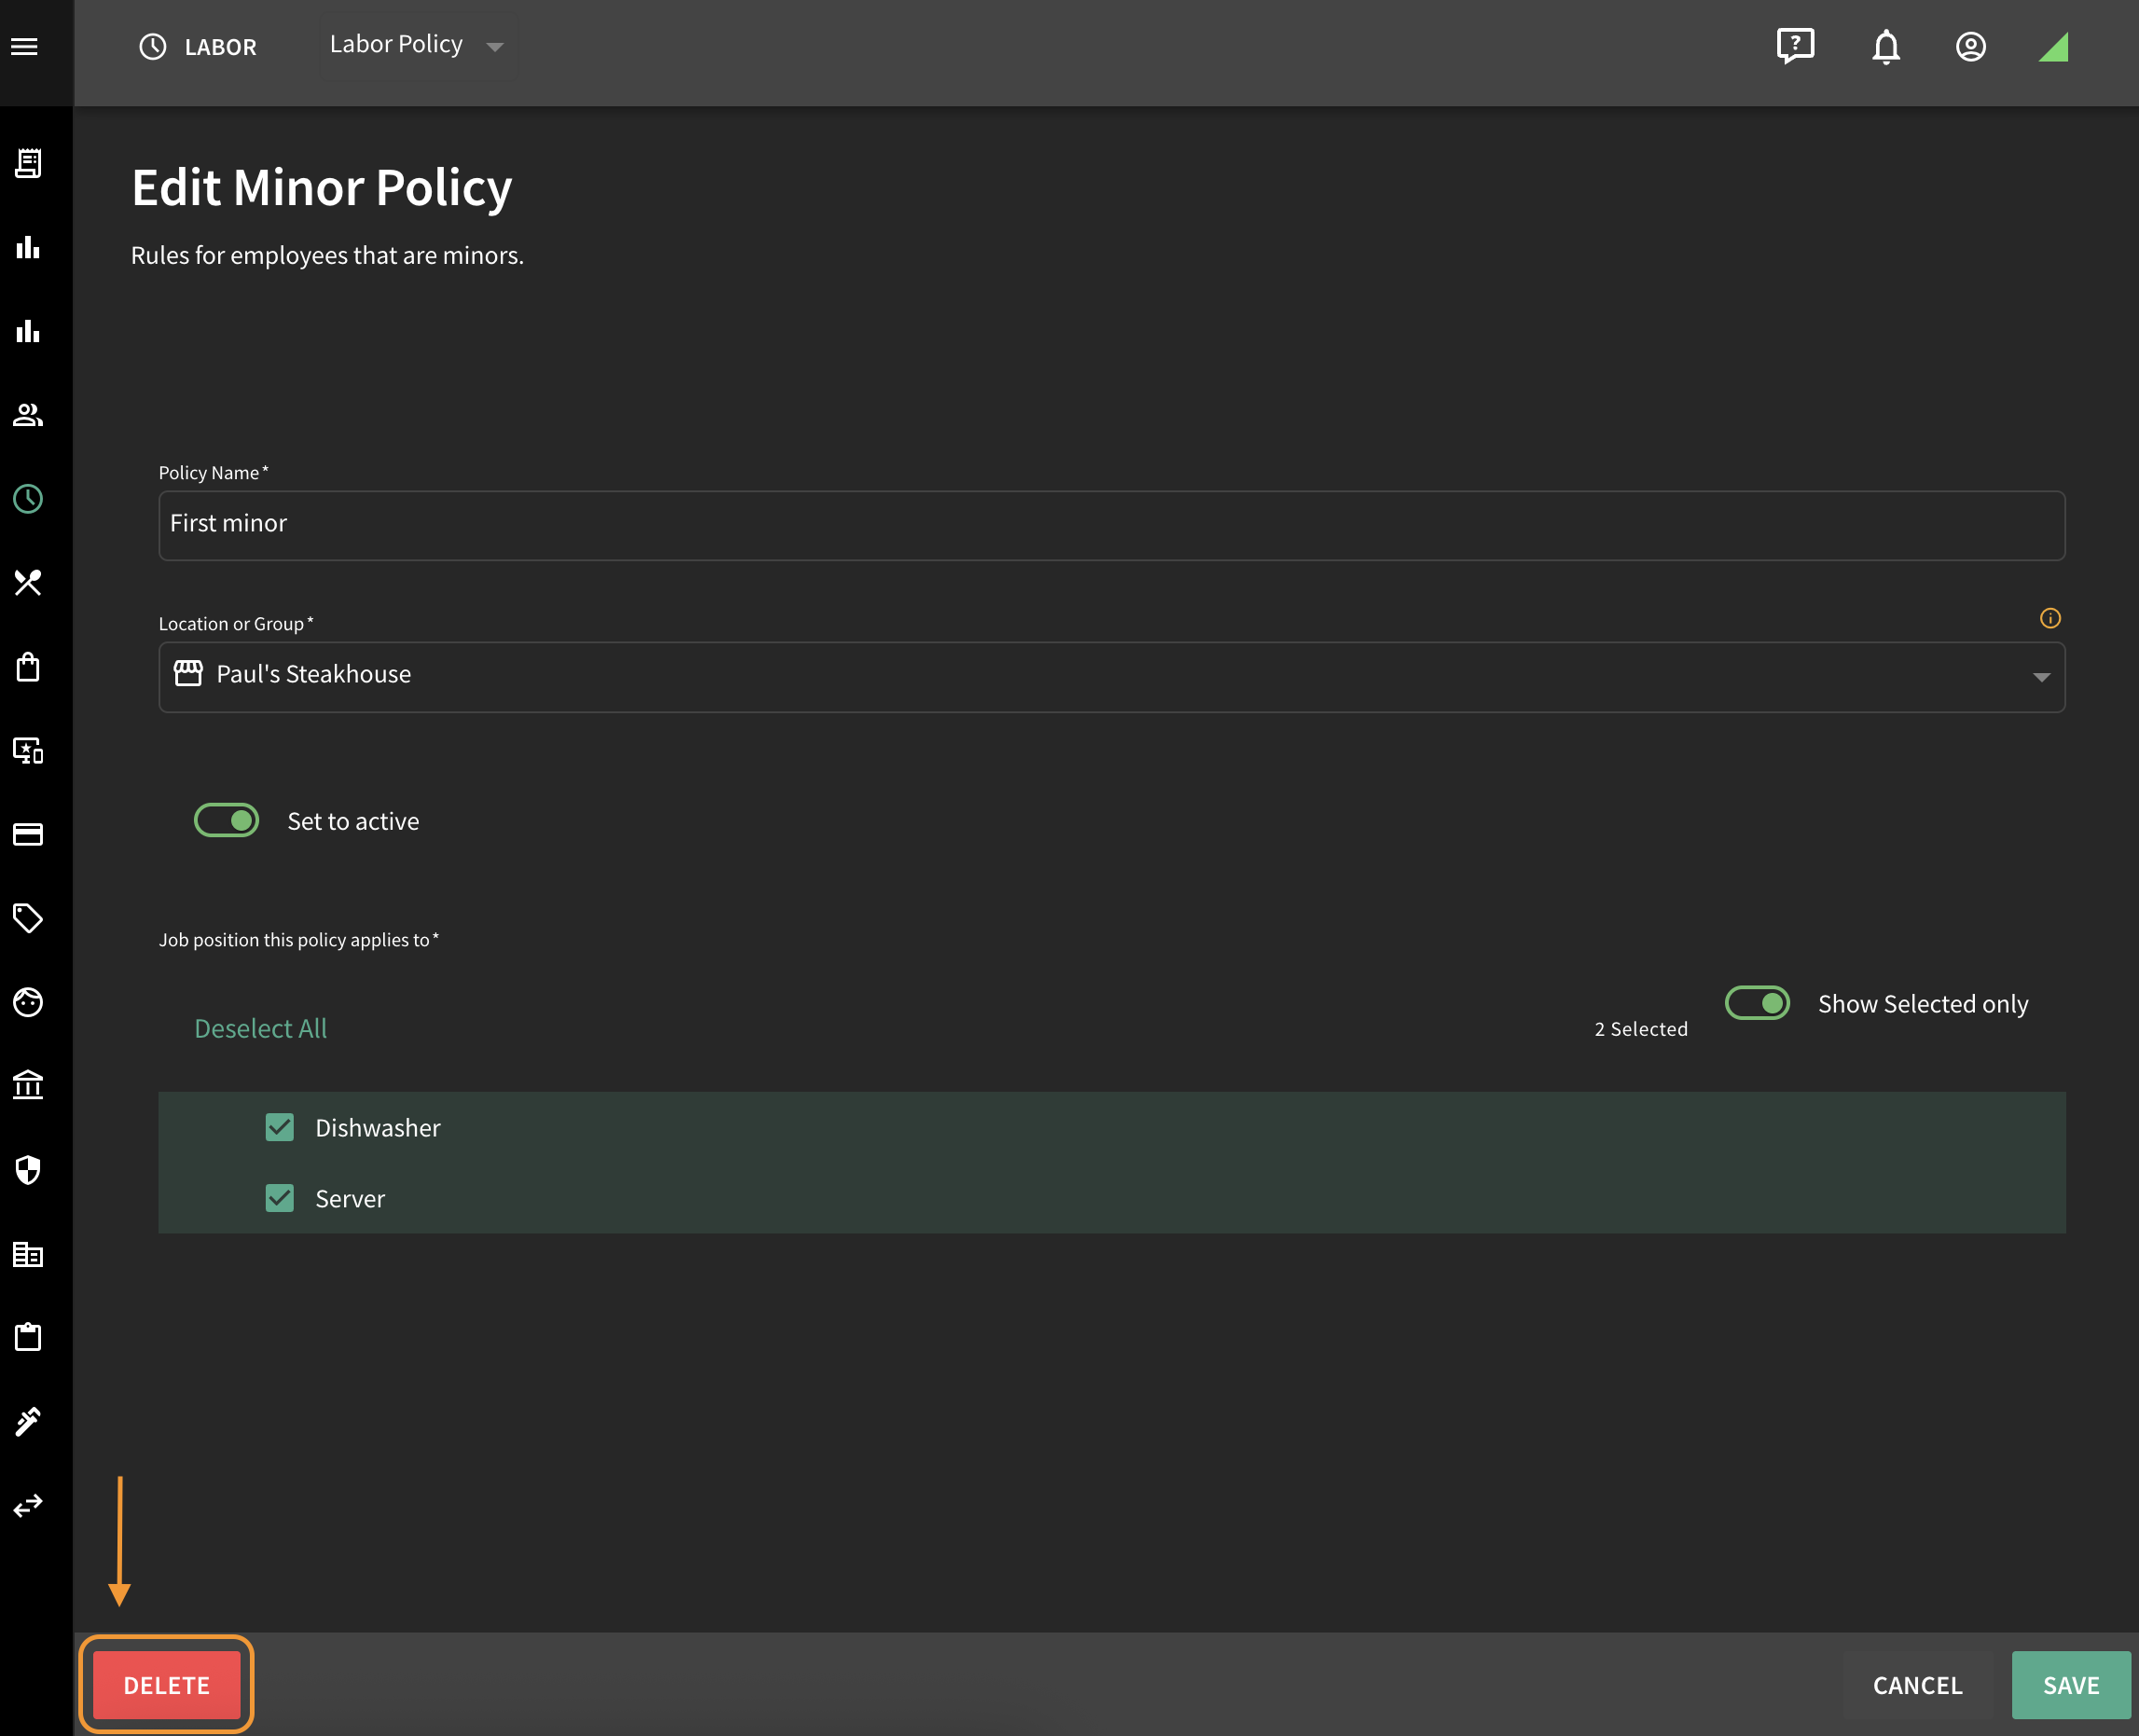Open the notifications bell
This screenshot has height=1736, width=2139.
[1886, 46]
